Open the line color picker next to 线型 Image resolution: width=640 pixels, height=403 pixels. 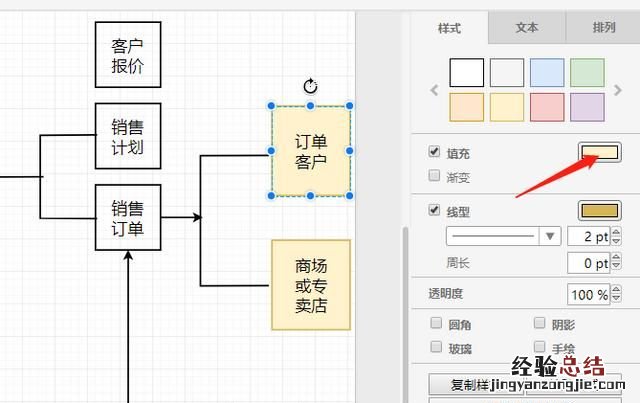pyautogui.click(x=600, y=211)
